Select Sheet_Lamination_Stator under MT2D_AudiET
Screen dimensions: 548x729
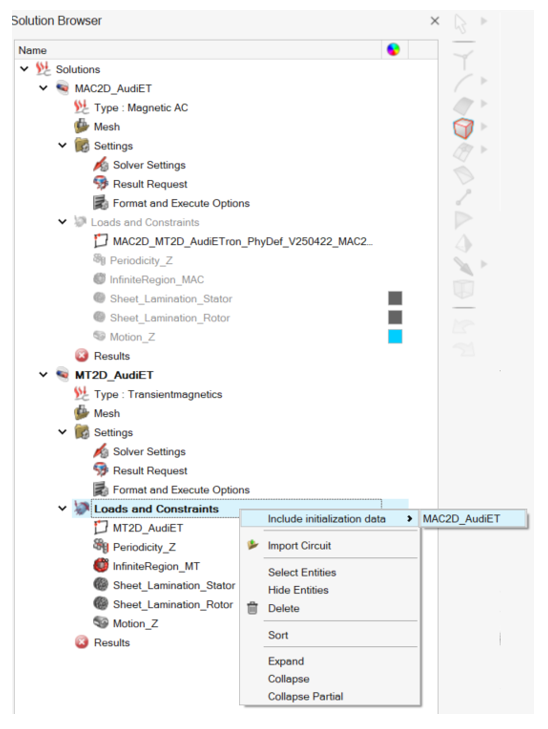tap(174, 585)
